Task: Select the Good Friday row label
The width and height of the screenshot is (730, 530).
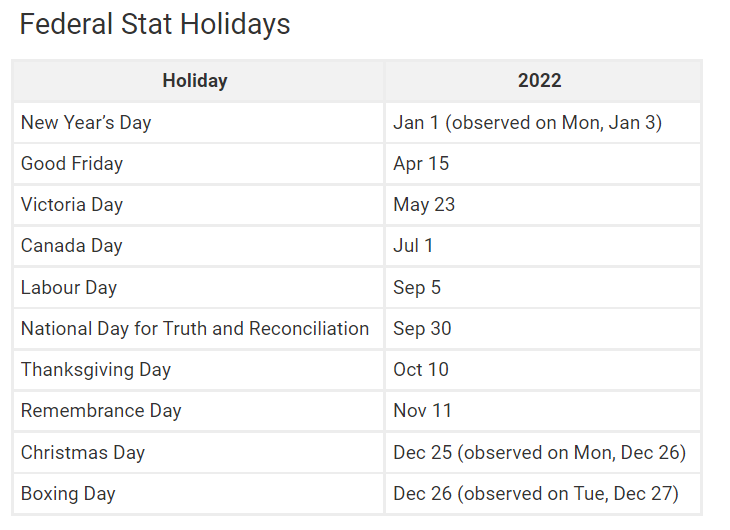Action: [x=72, y=164]
